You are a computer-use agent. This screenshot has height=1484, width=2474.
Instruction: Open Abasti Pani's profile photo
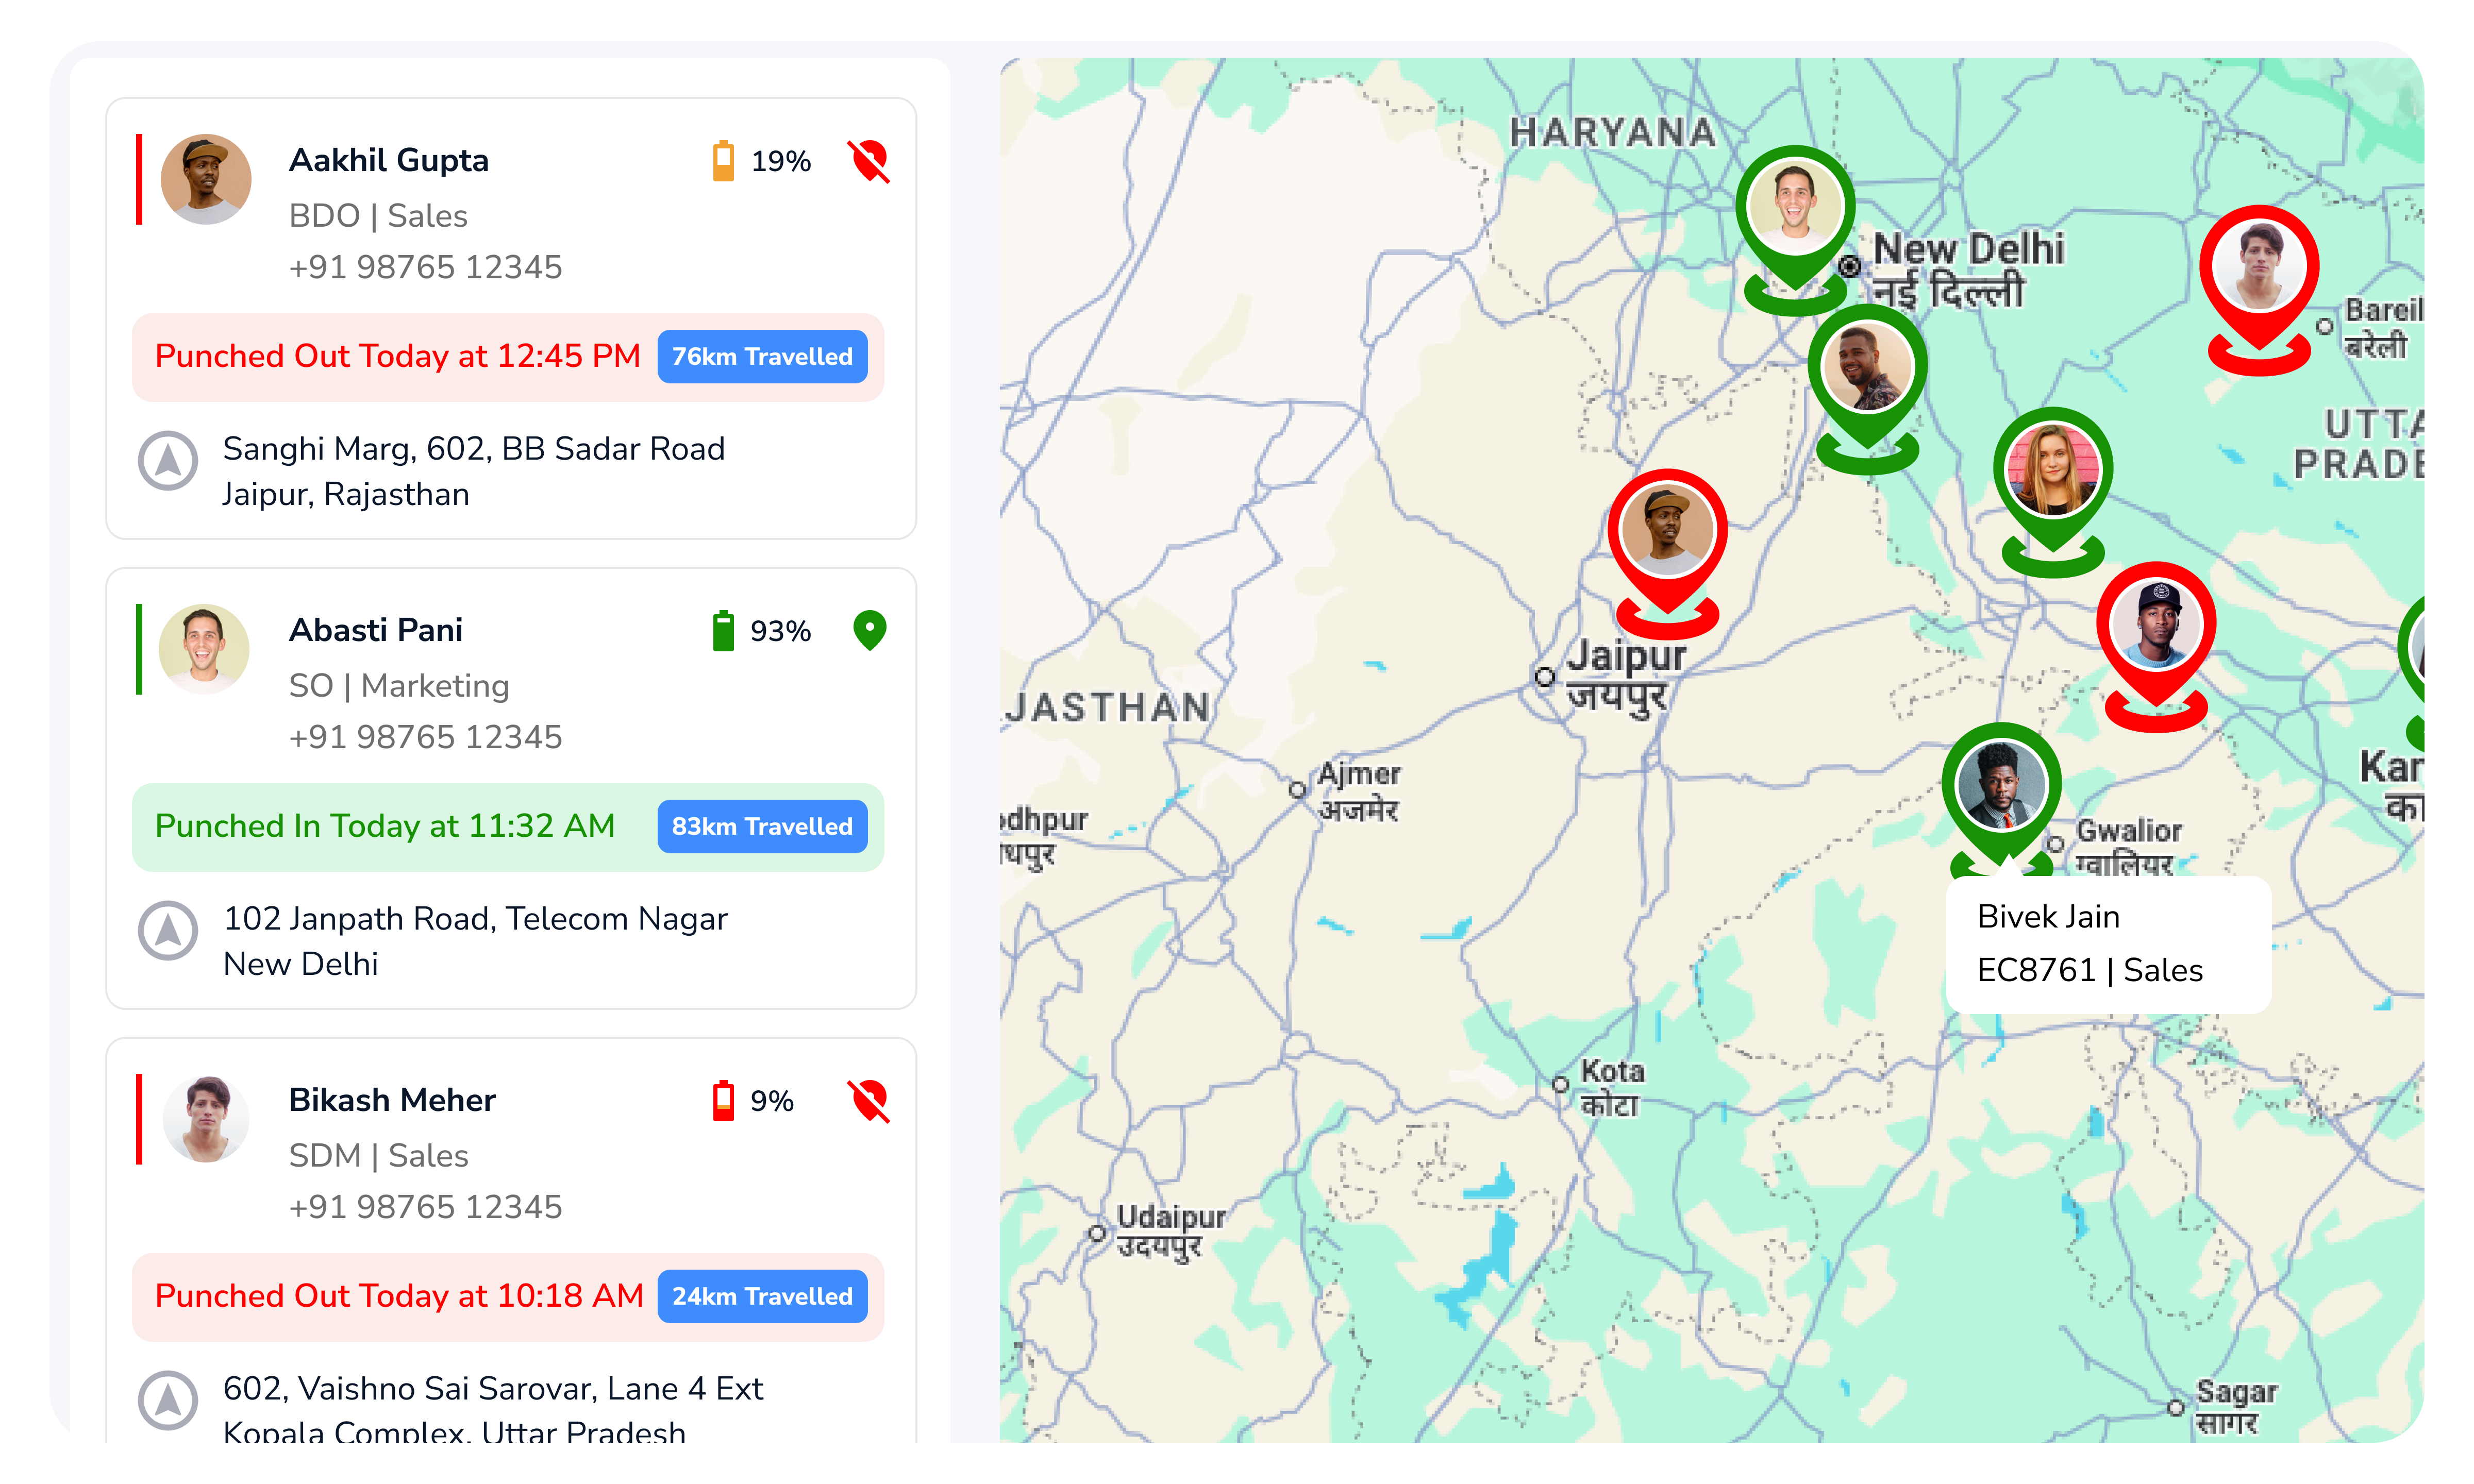(x=204, y=649)
